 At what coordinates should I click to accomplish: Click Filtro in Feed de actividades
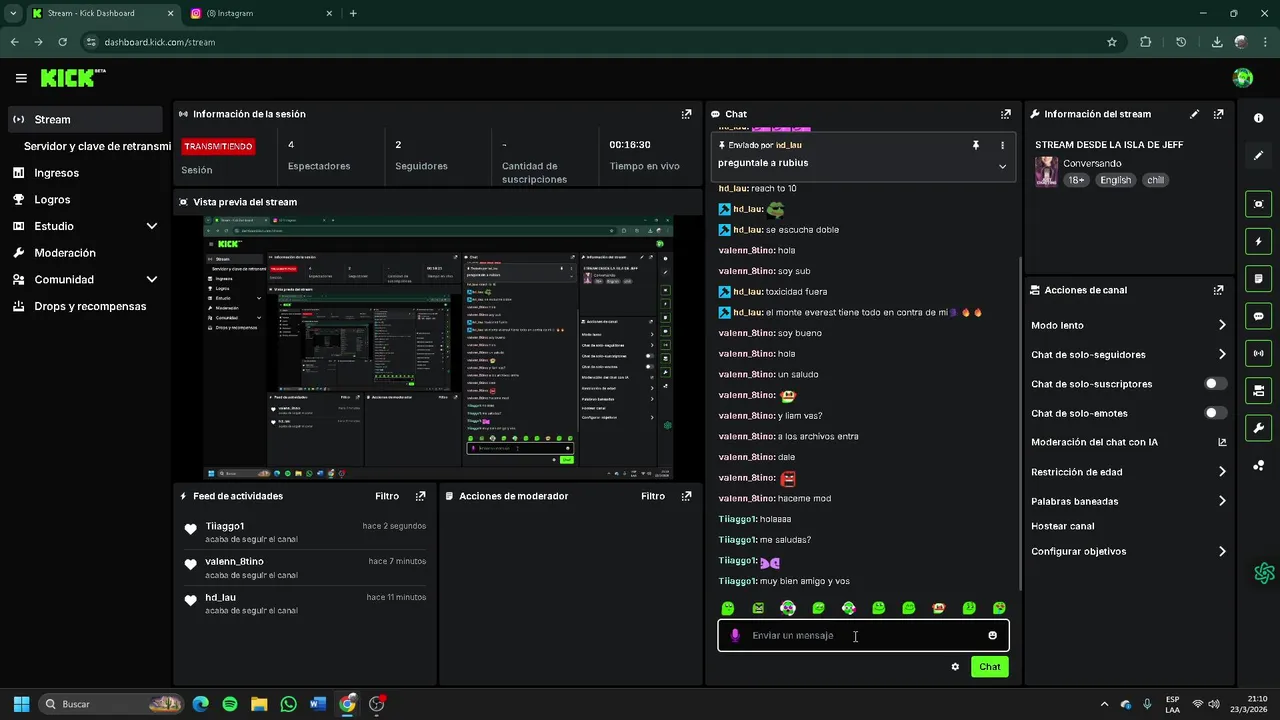(387, 496)
